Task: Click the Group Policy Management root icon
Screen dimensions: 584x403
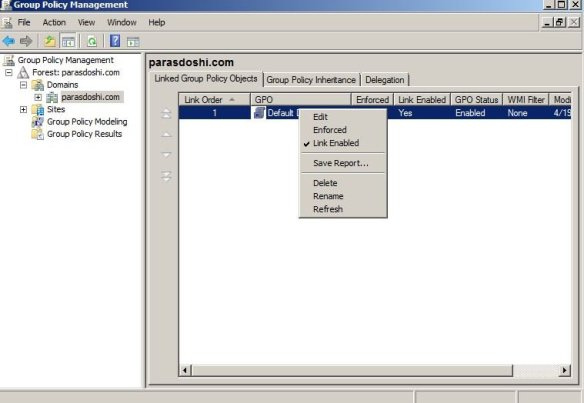Action: click(x=9, y=60)
